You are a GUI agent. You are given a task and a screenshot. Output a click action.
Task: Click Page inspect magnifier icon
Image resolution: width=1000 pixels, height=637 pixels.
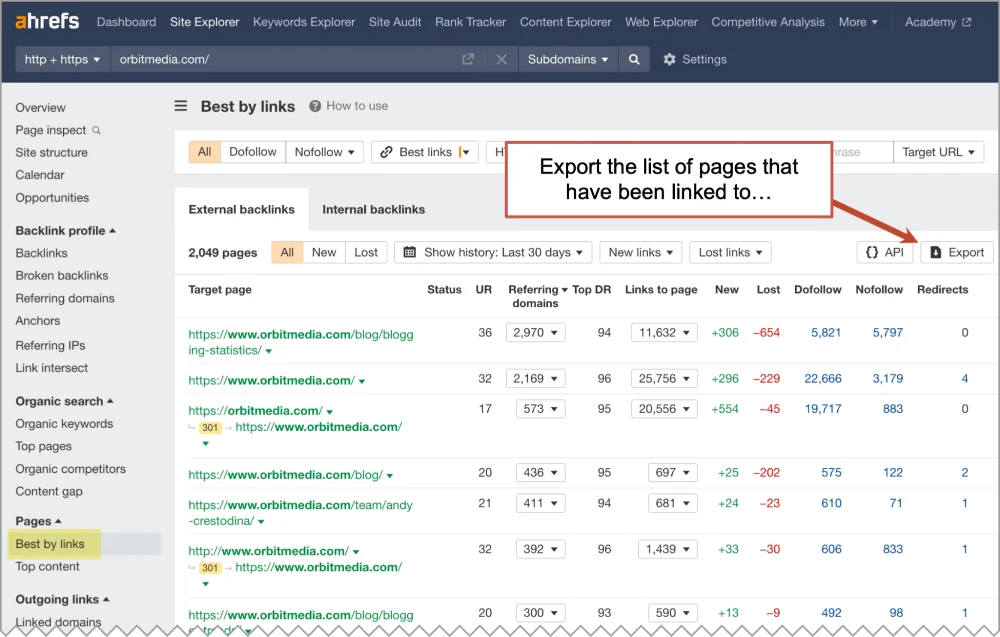click(96, 130)
